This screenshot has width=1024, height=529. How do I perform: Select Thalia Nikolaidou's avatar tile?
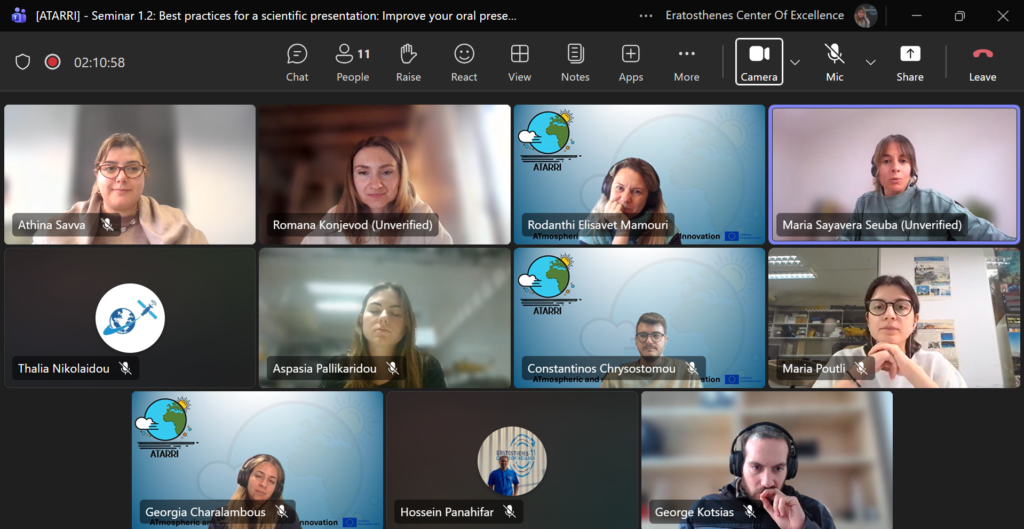[x=129, y=318]
